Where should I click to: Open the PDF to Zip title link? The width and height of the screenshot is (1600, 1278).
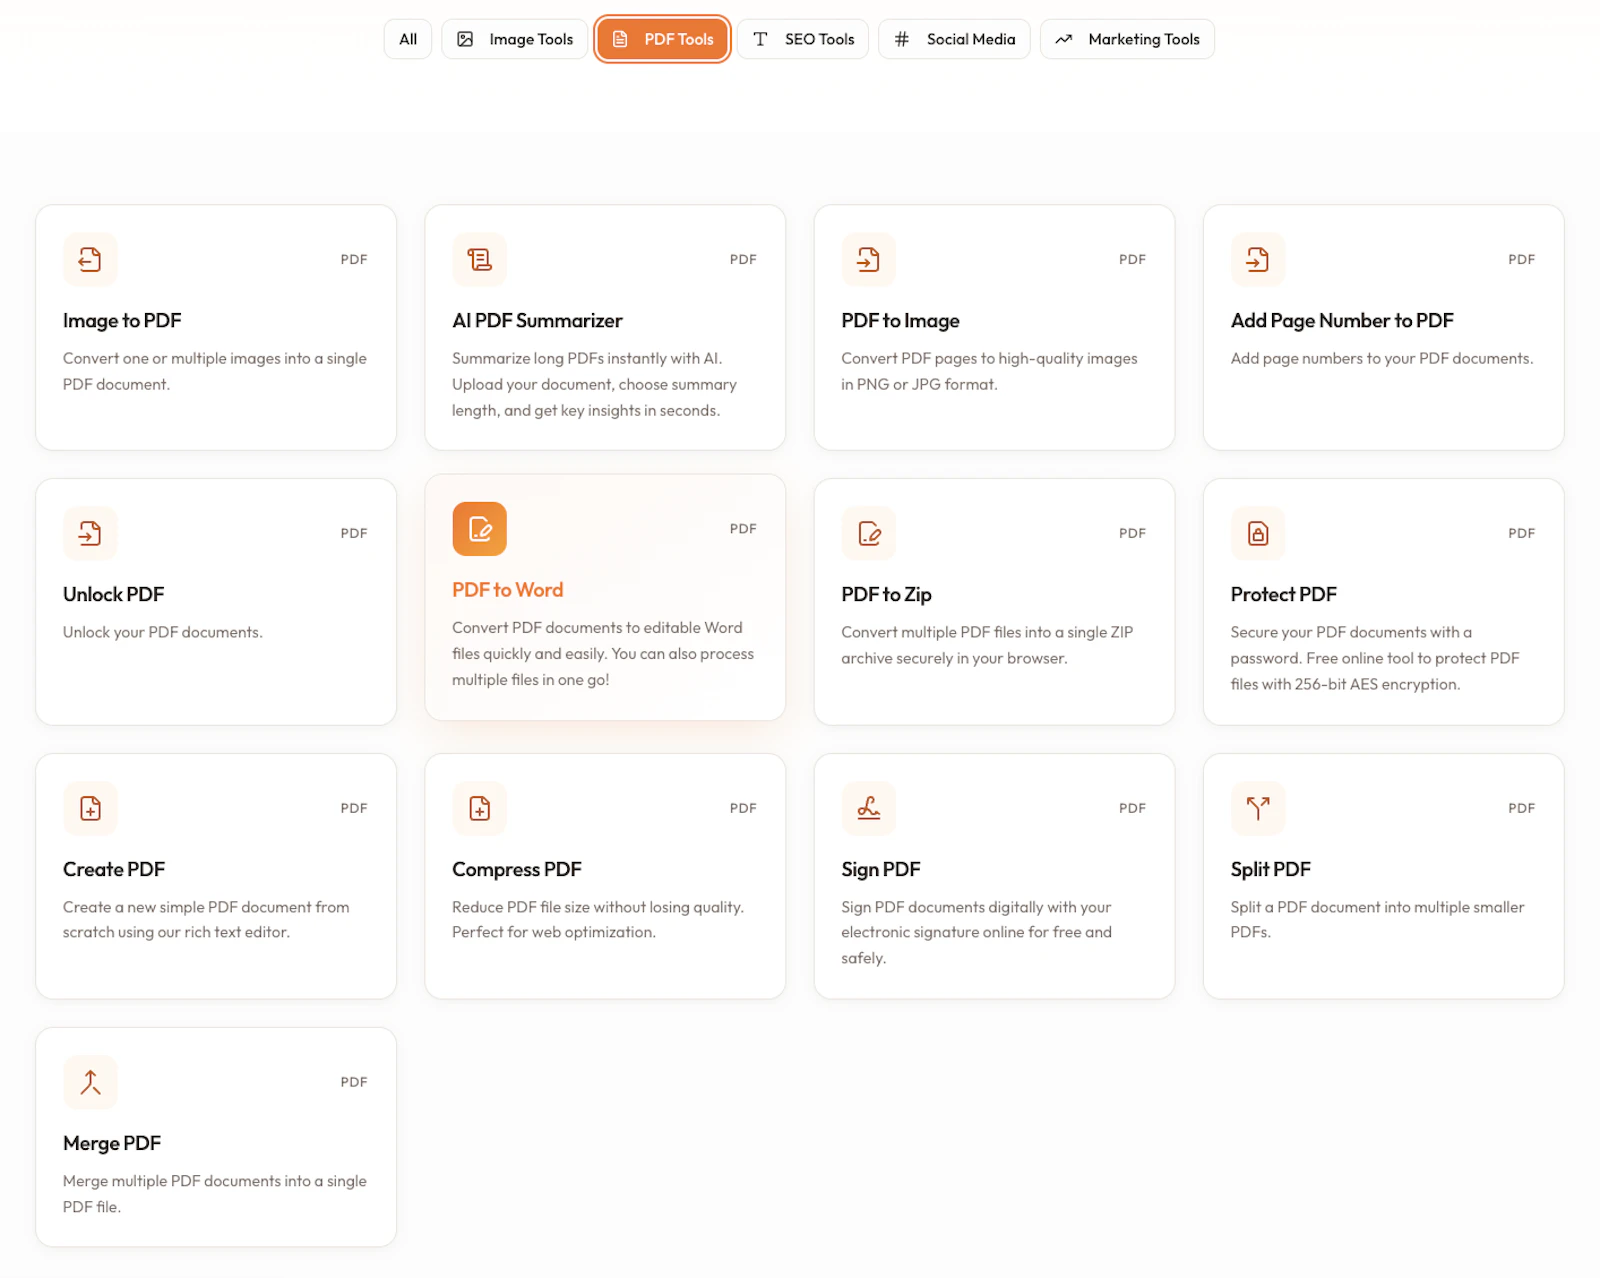886,594
